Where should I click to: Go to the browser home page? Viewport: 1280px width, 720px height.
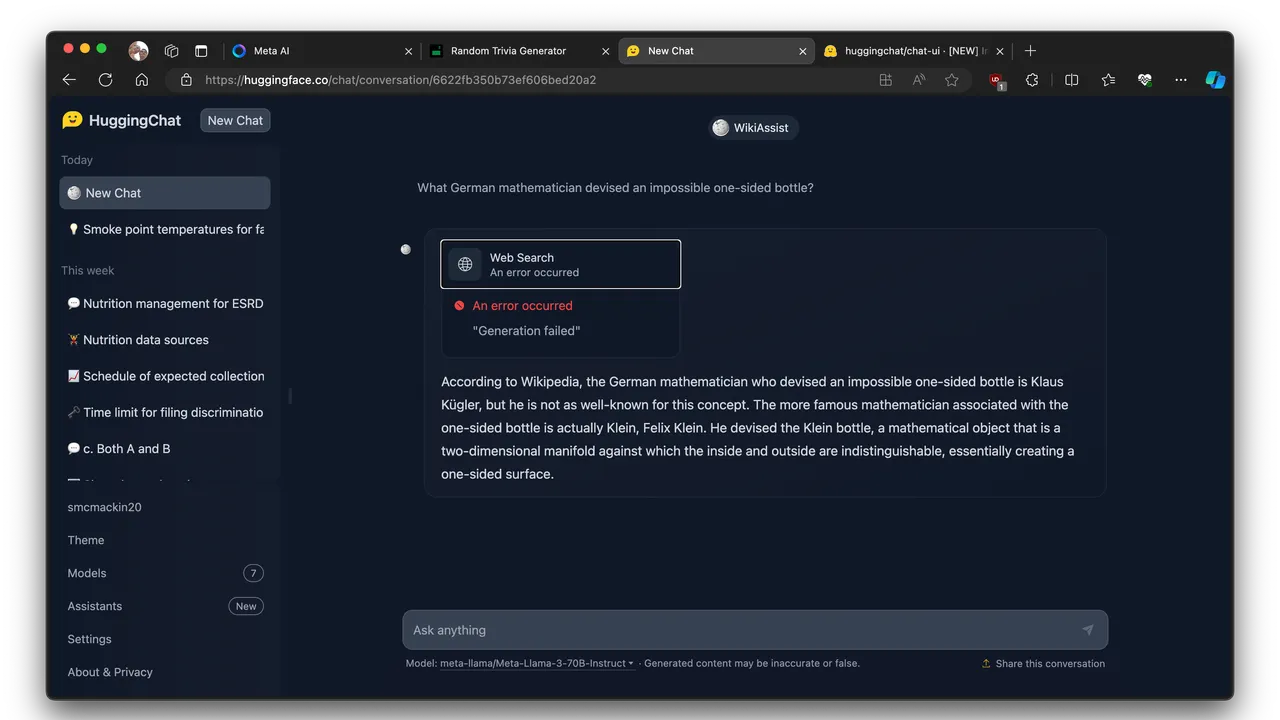coord(142,80)
